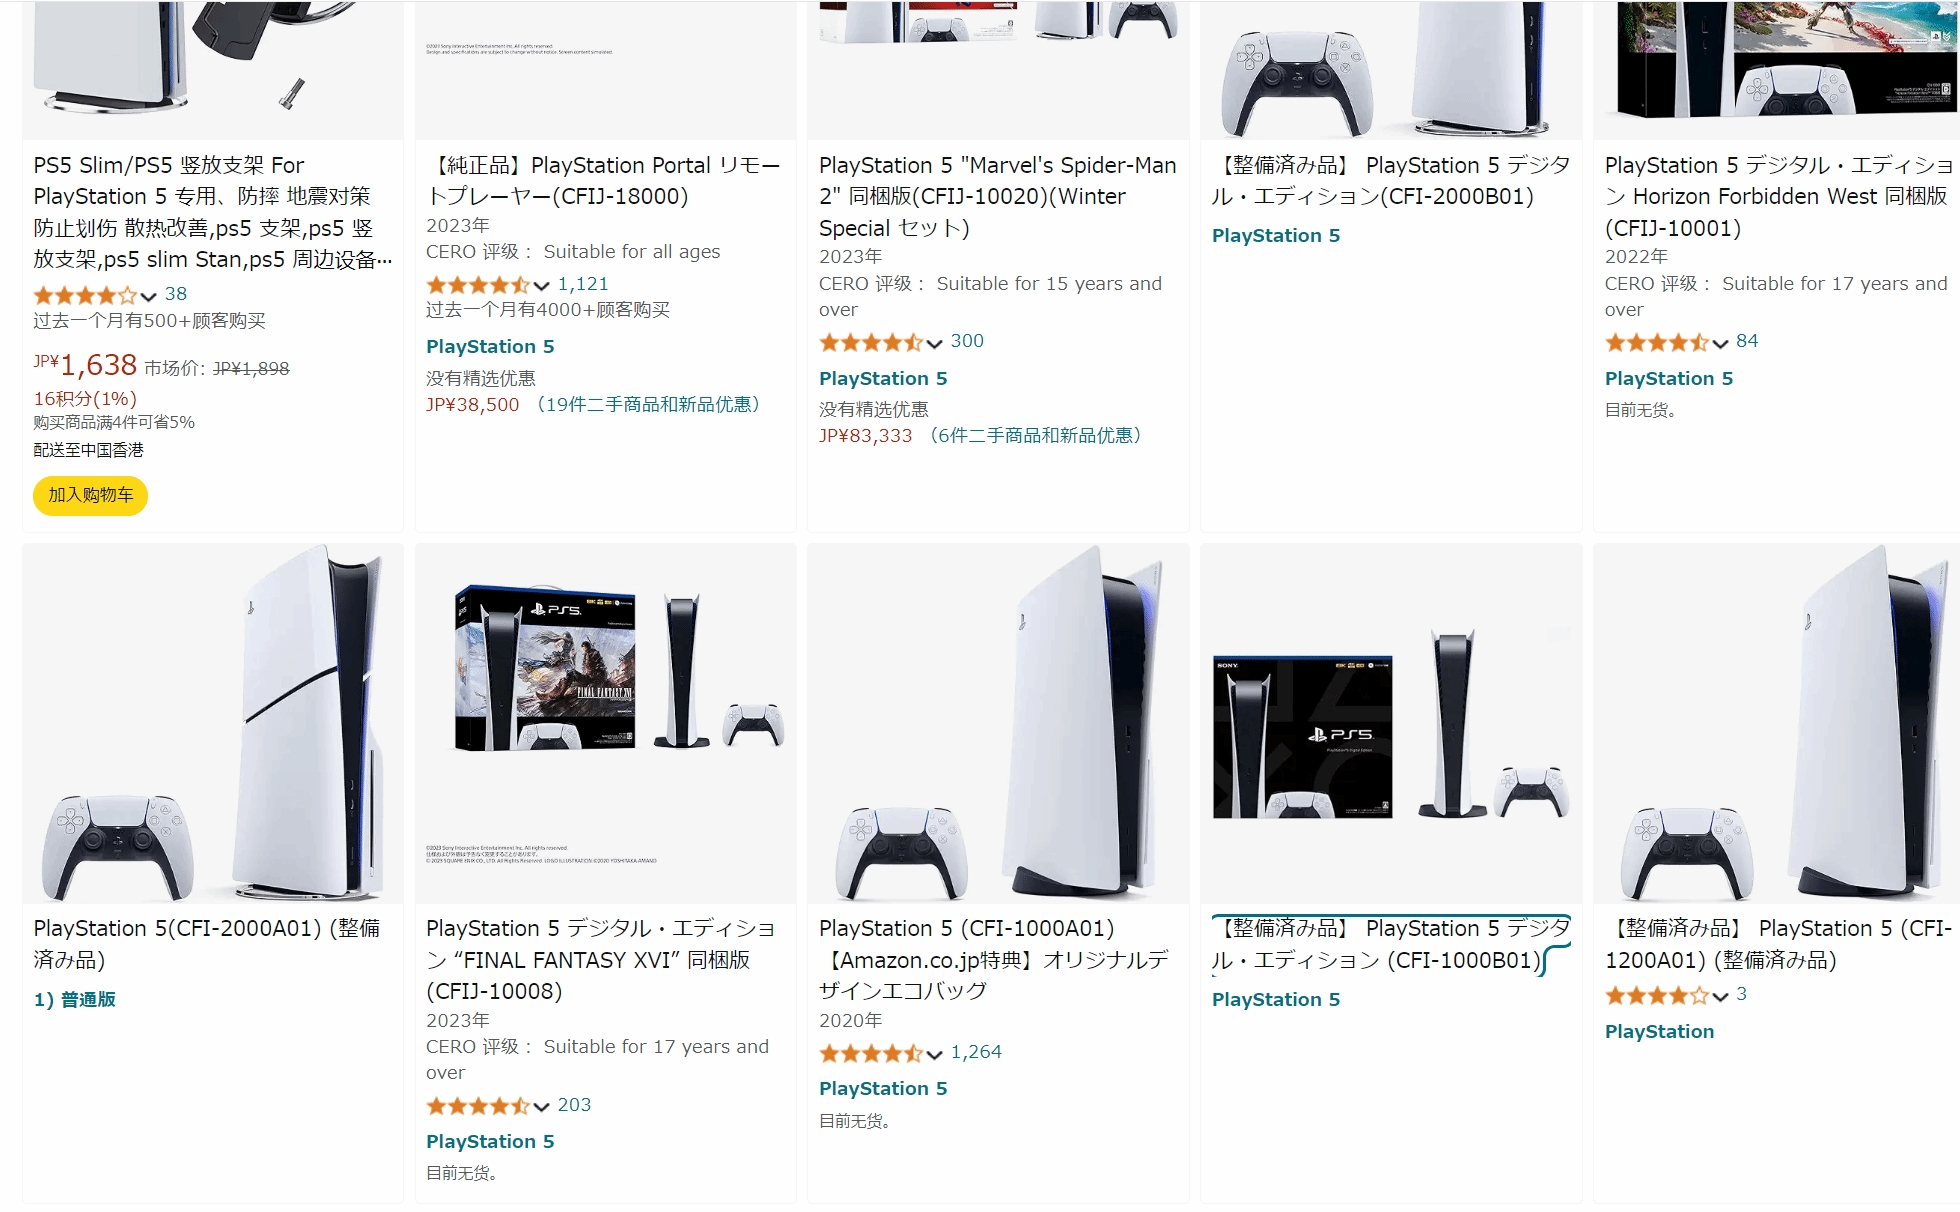Screen dimensions: 1960x1212
Task: Click the star rating of PS5 Slim stand
Action: (85, 295)
